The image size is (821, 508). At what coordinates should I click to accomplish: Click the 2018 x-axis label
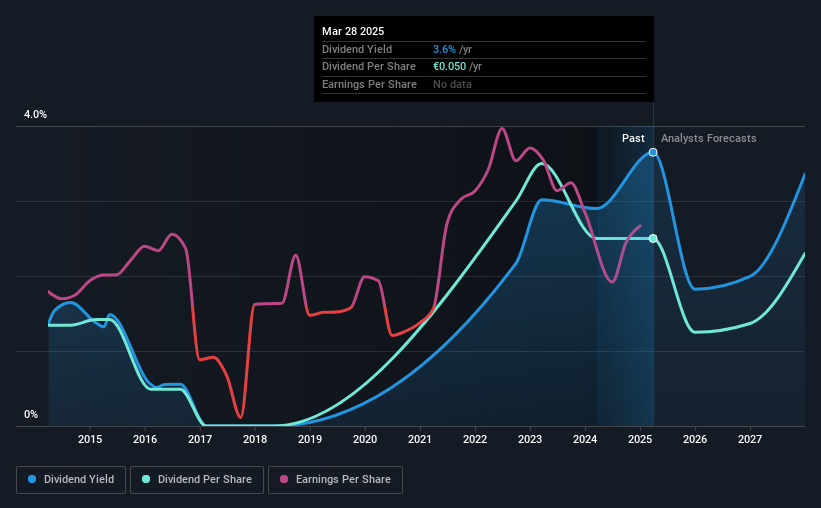[255, 439]
